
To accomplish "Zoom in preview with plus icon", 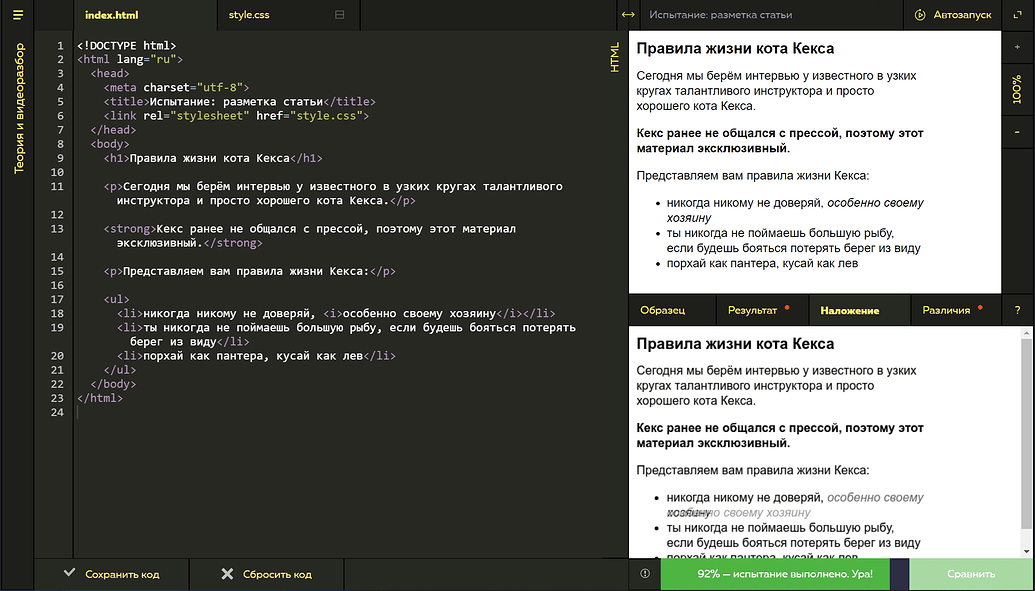I will [1017, 47].
